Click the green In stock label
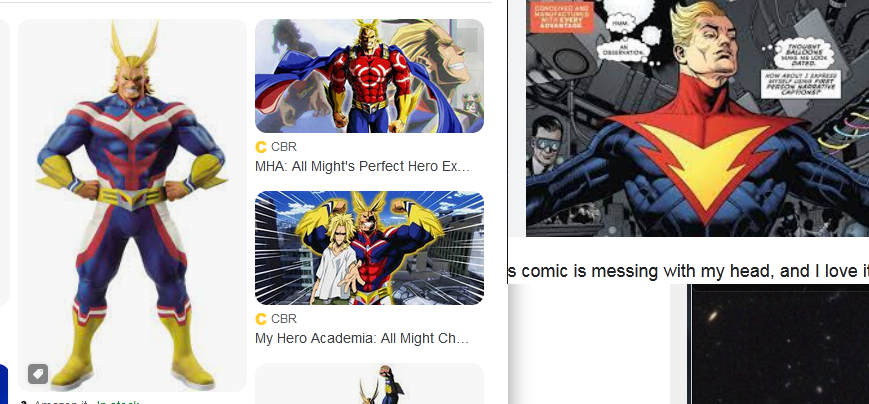Screen dimensions: 869x404 tap(117, 402)
